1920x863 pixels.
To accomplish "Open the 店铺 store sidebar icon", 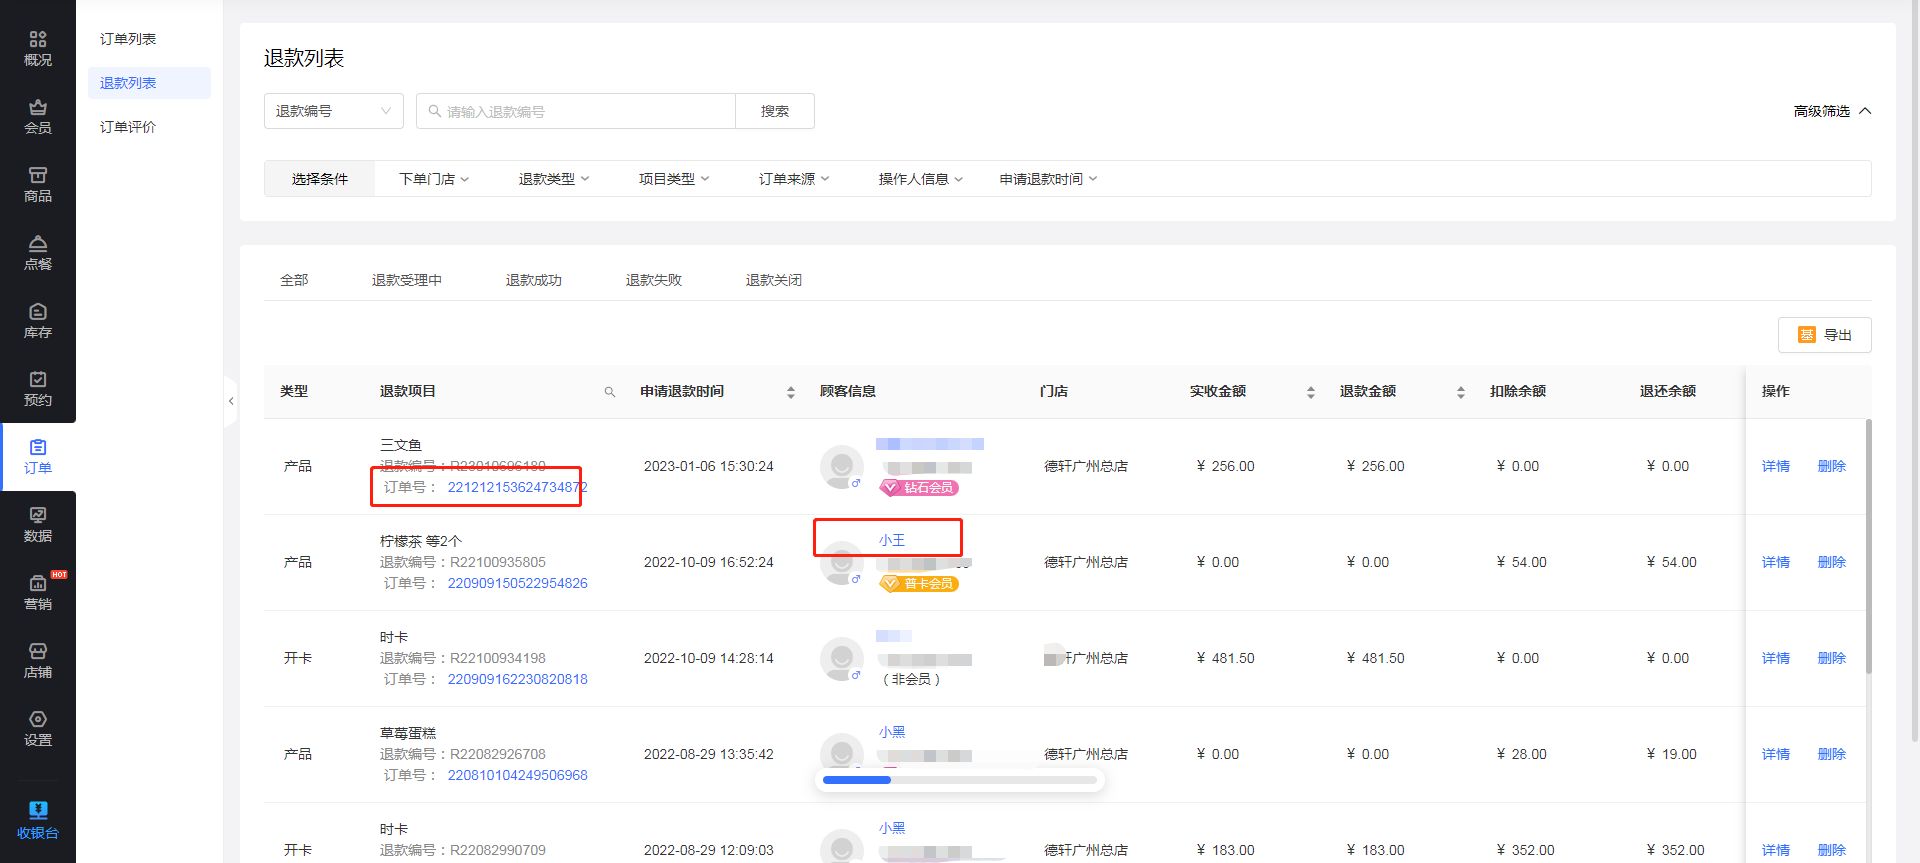I will pyautogui.click(x=38, y=660).
